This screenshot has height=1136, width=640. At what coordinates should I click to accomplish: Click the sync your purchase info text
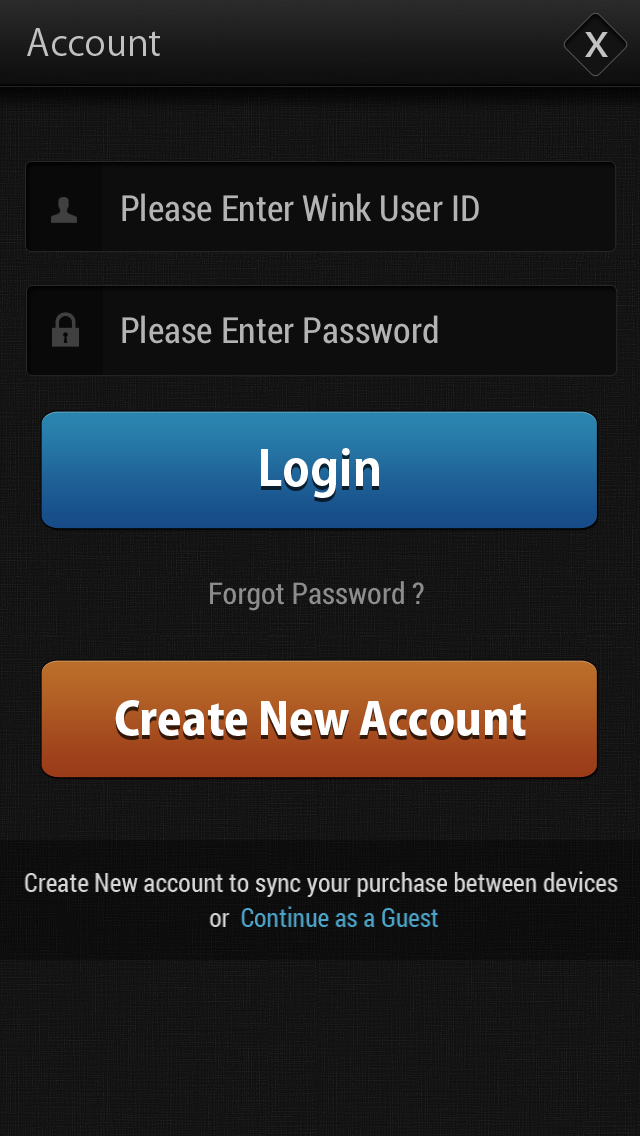coord(320,883)
